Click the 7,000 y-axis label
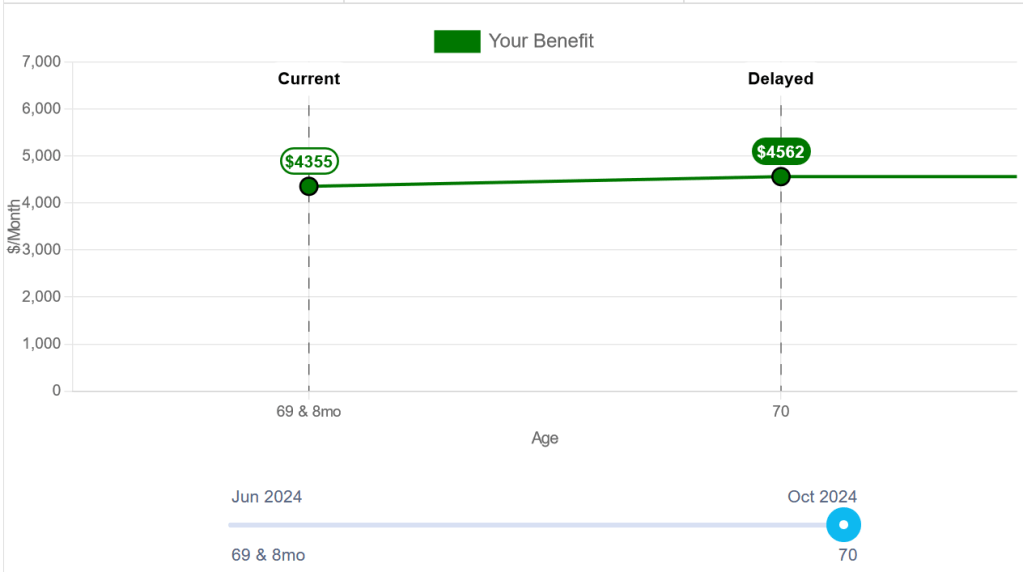 [41, 62]
